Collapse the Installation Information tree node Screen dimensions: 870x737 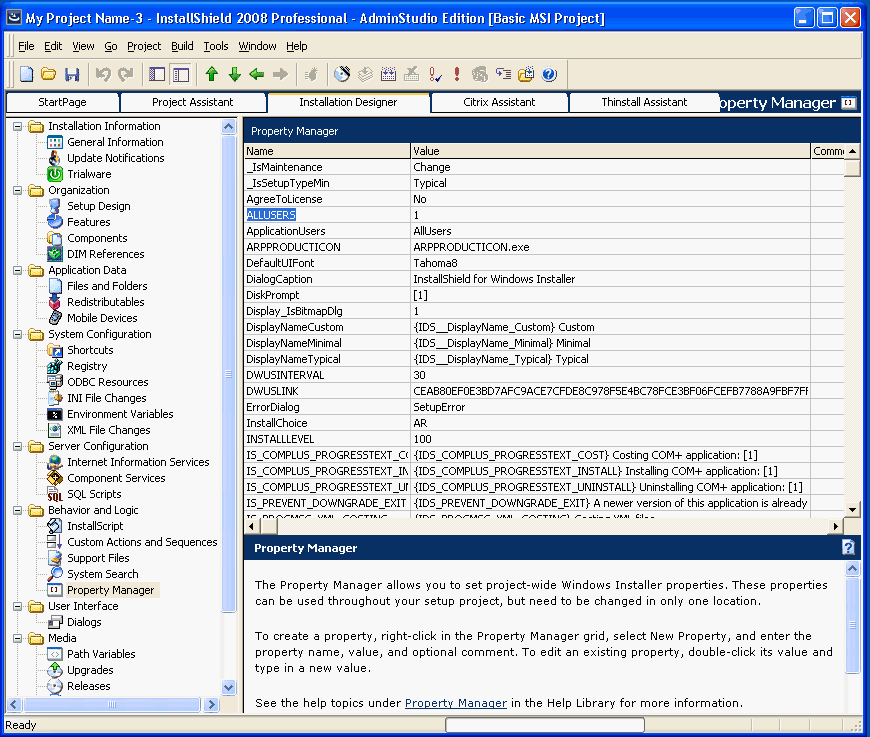pyautogui.click(x=18, y=126)
